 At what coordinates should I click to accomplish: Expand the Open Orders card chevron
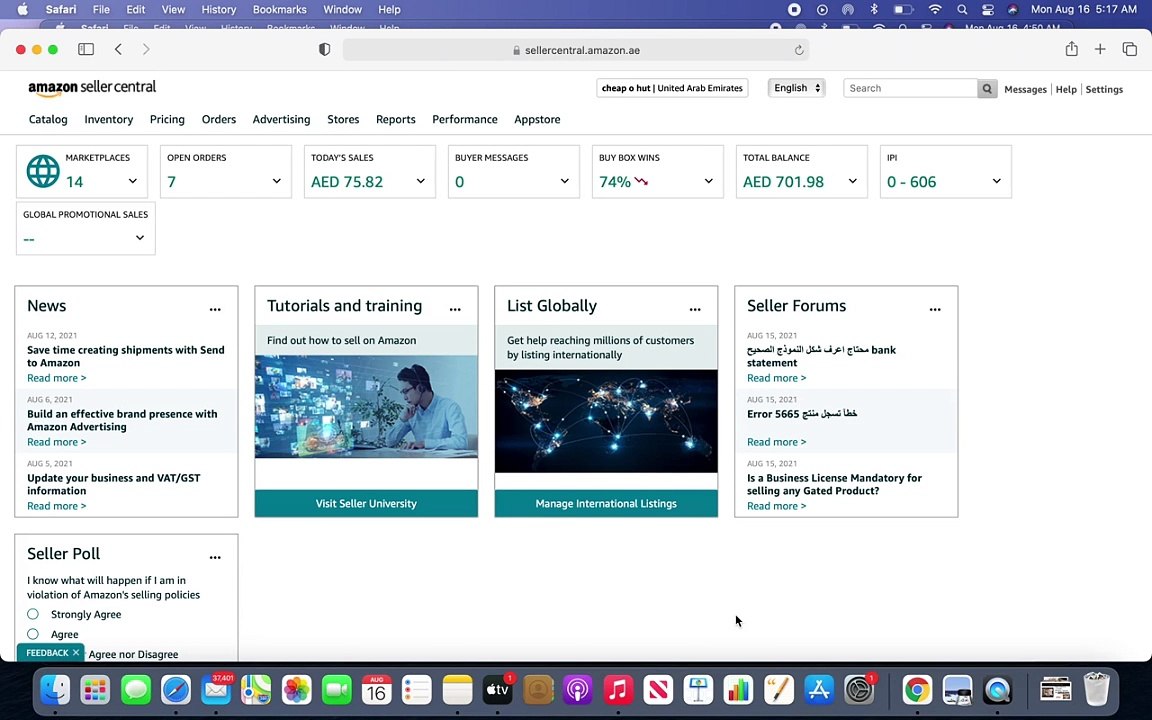click(277, 181)
